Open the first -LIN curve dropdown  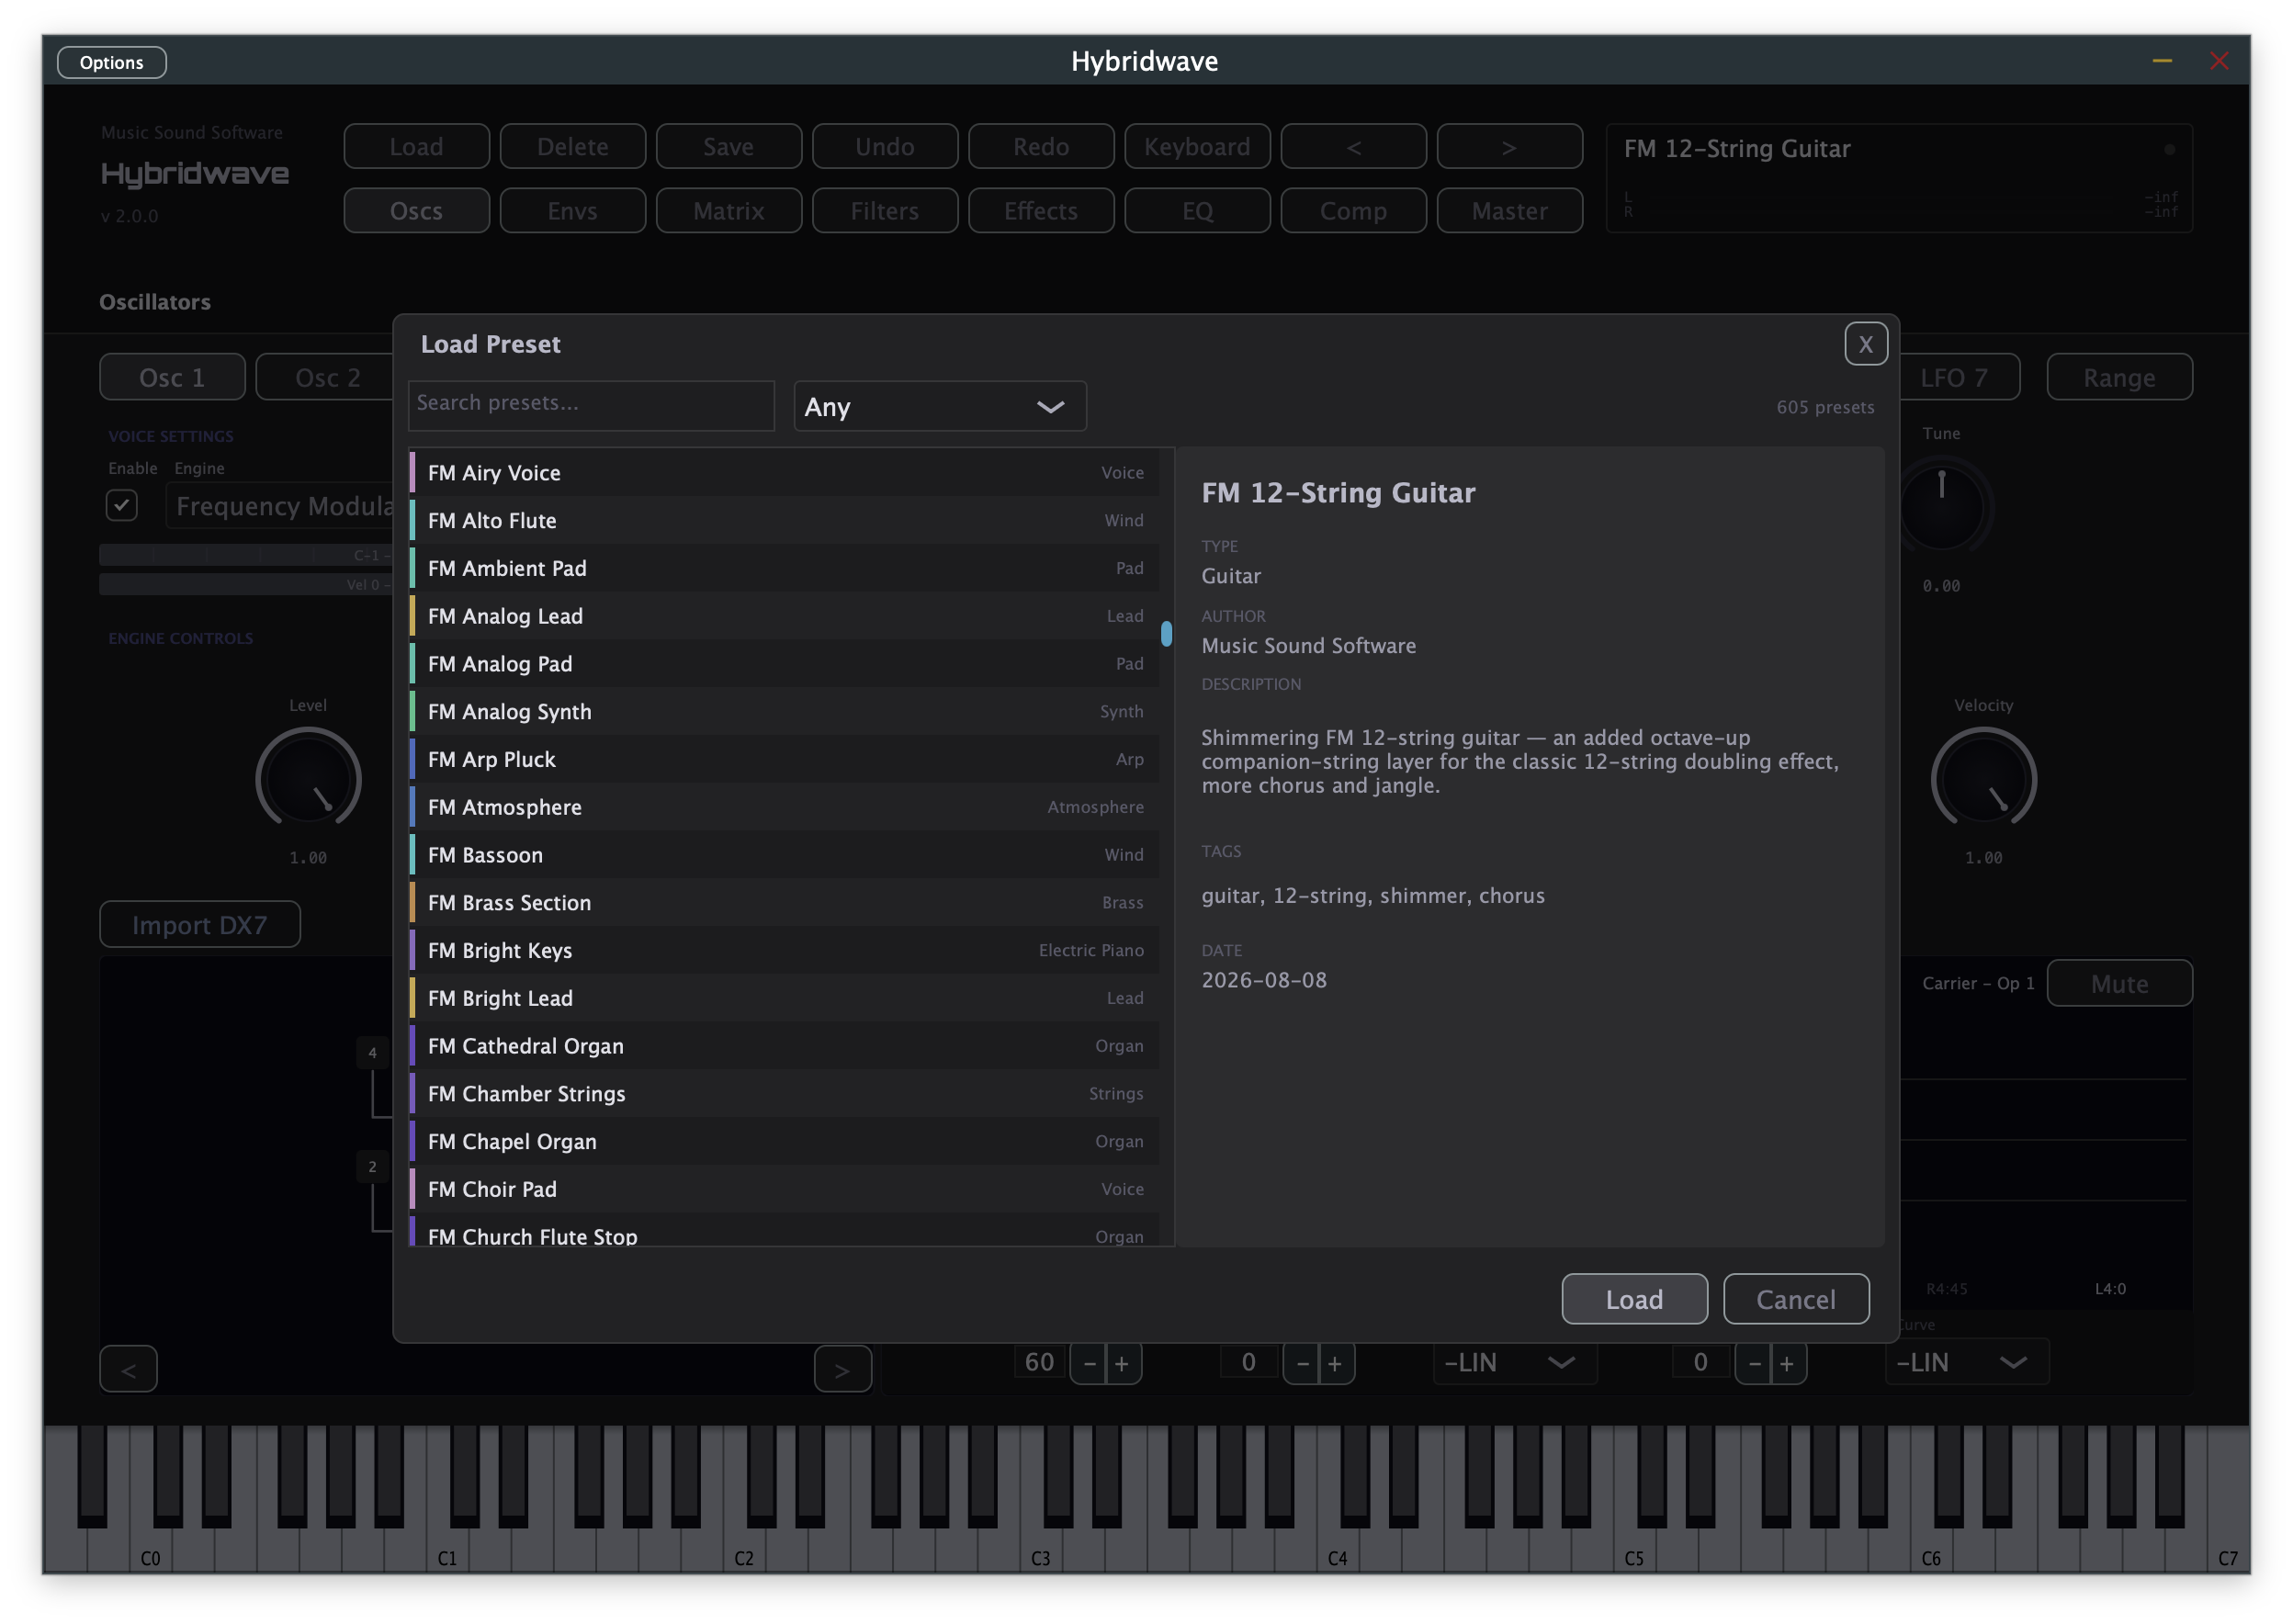[x=1514, y=1363]
